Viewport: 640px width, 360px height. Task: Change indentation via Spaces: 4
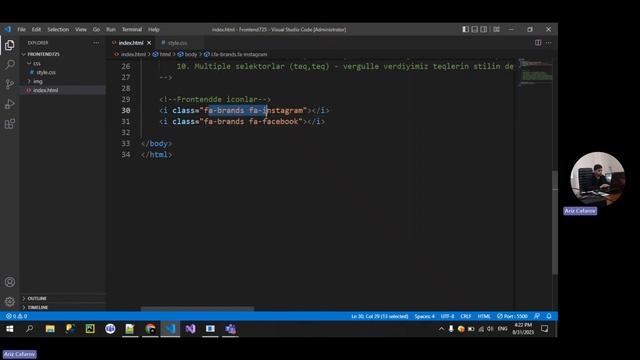(x=424, y=316)
